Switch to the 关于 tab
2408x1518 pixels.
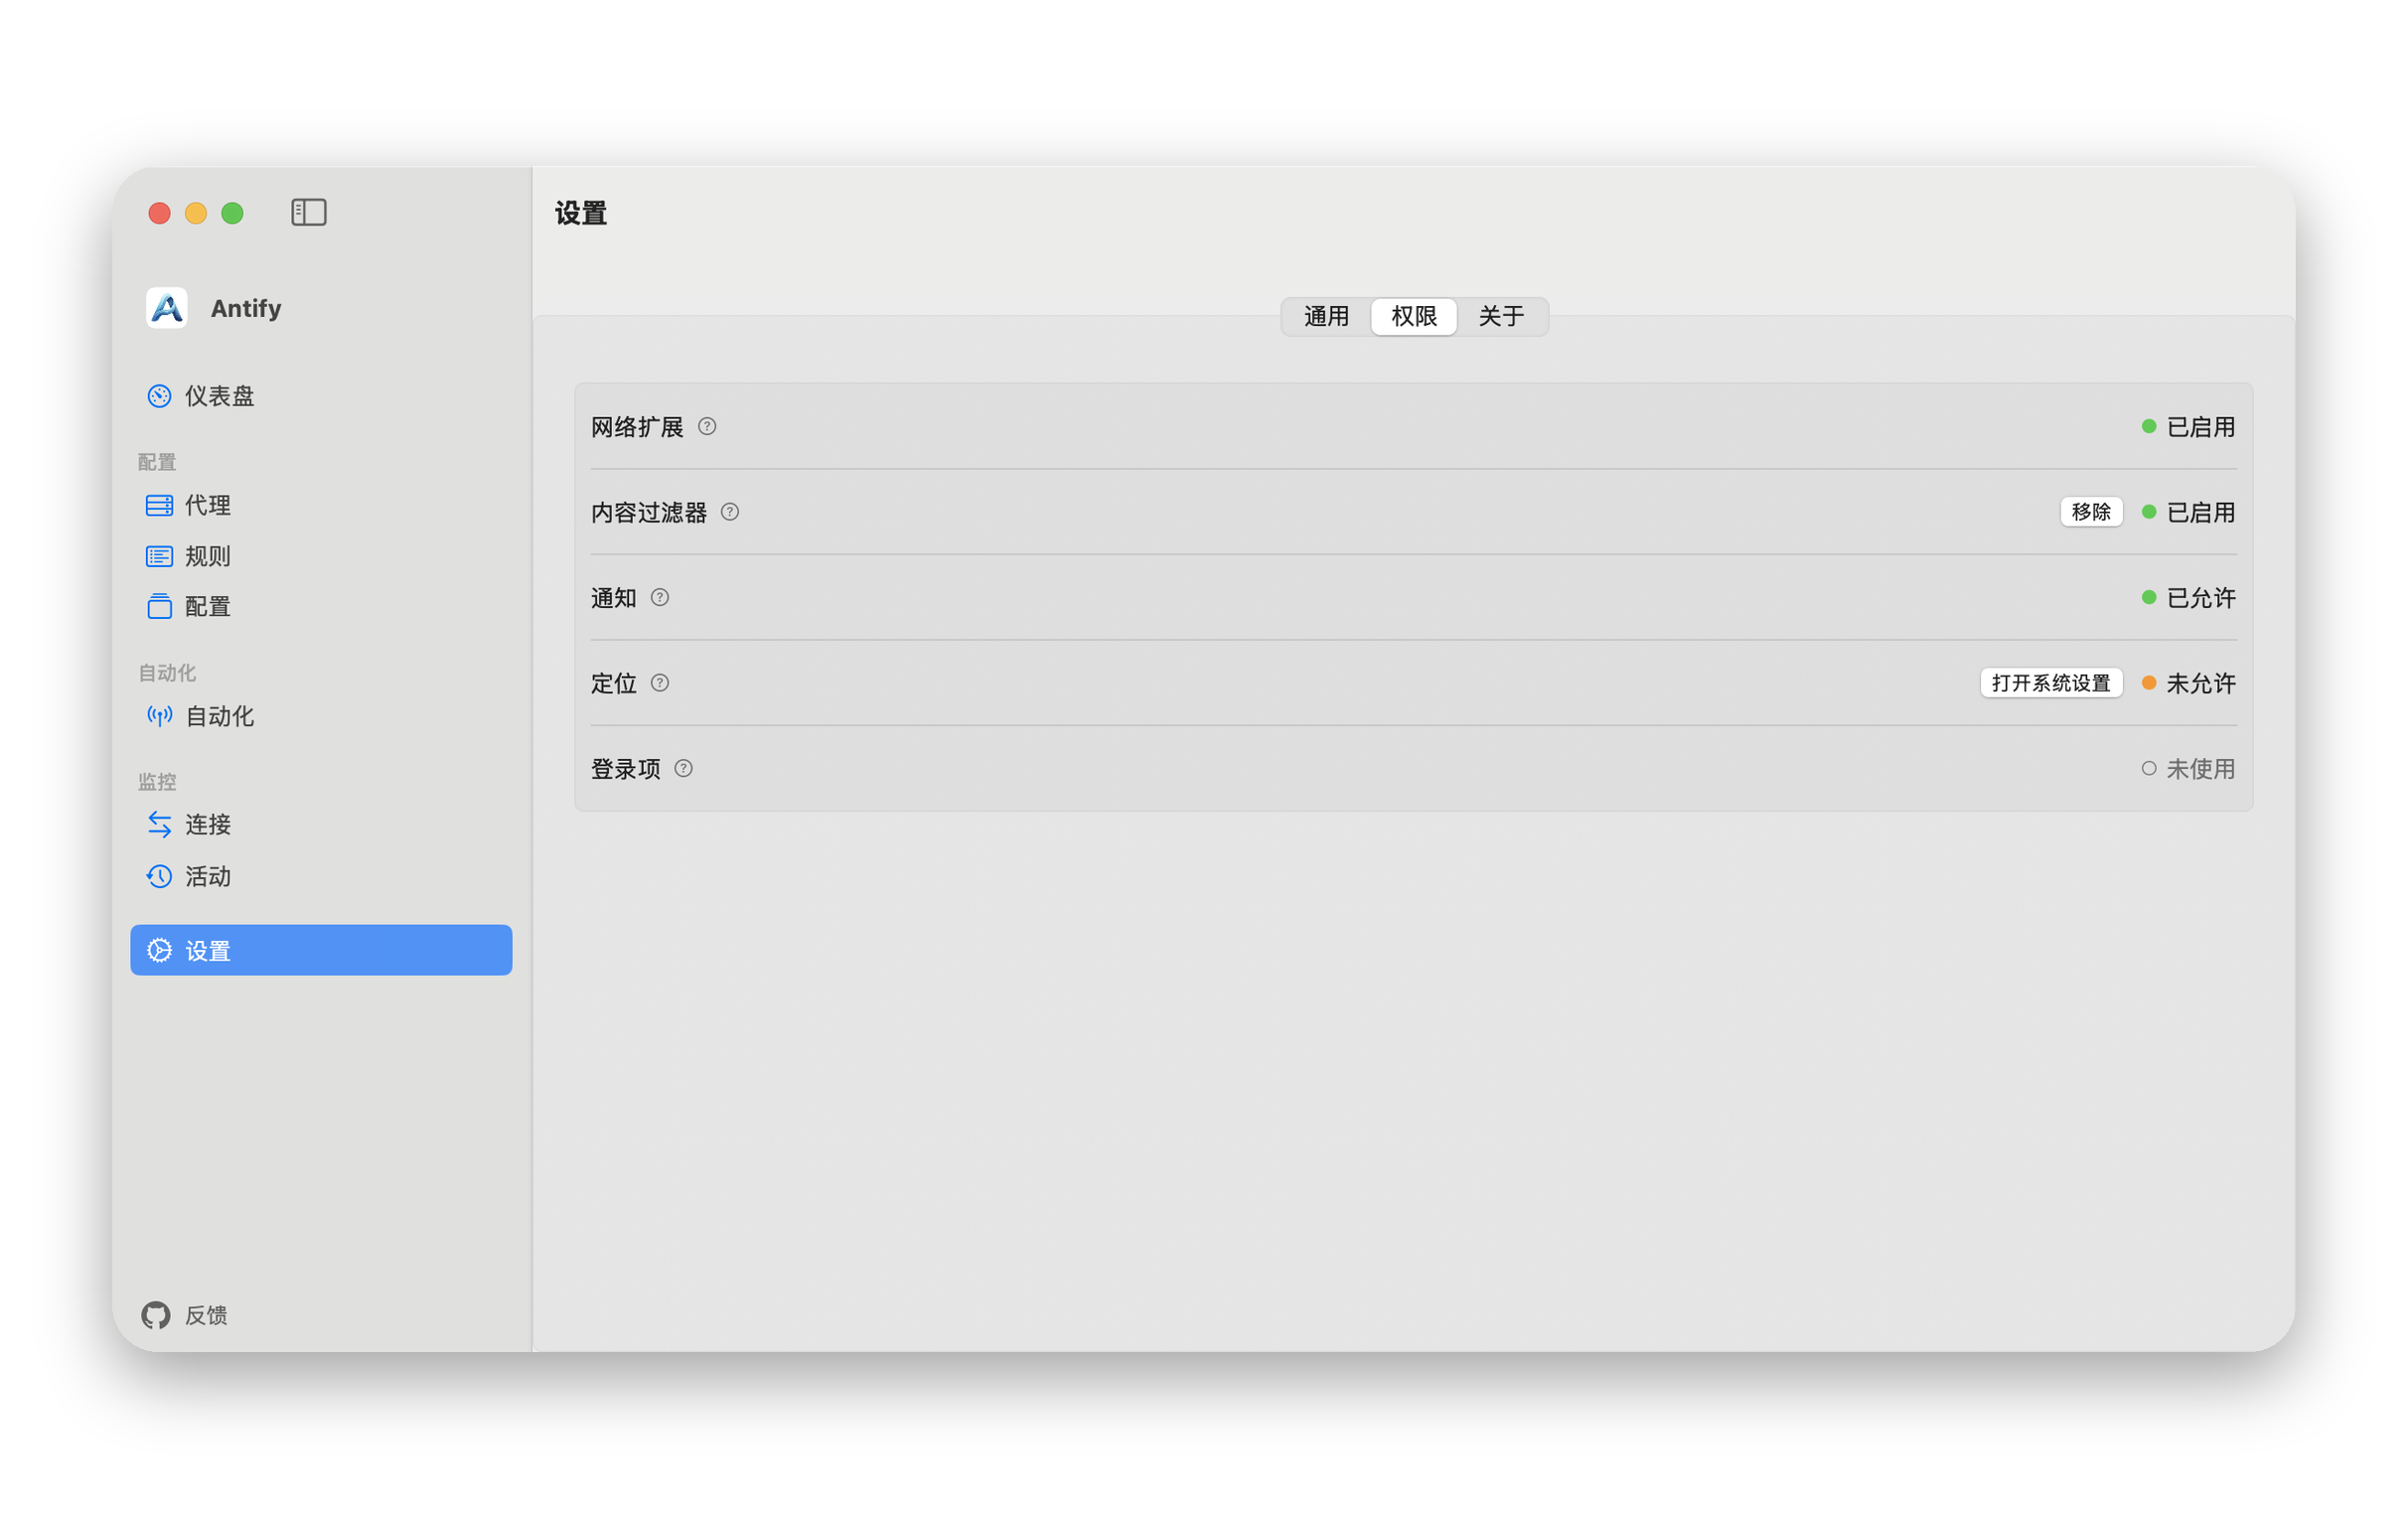(1501, 317)
